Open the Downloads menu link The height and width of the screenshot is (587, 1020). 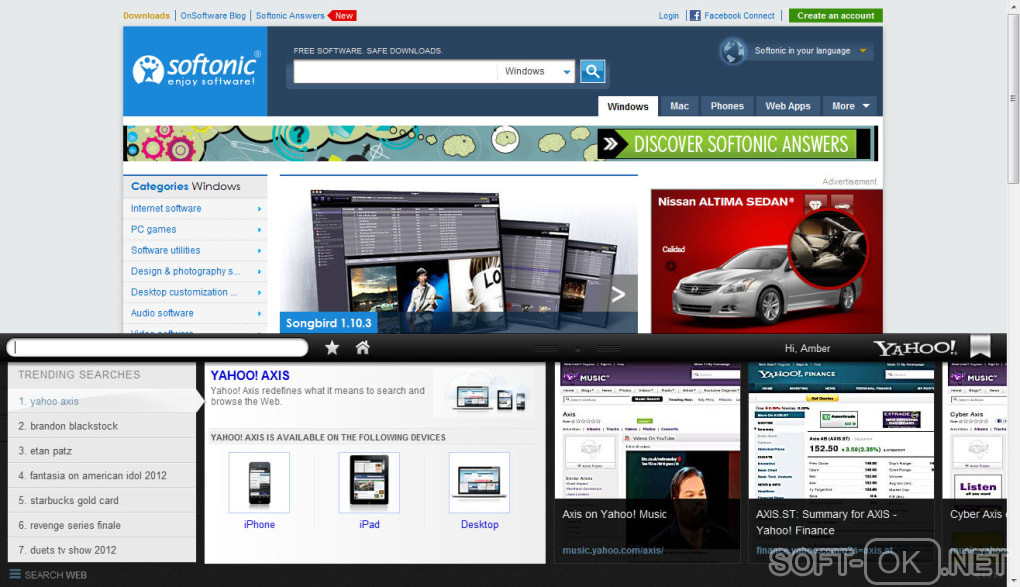coord(146,16)
